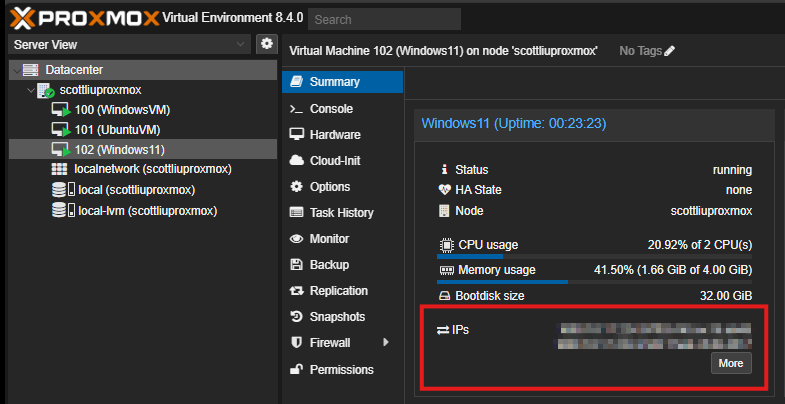The height and width of the screenshot is (404, 785).
Task: Click the Permissions unlock icon
Action: [x=296, y=369]
